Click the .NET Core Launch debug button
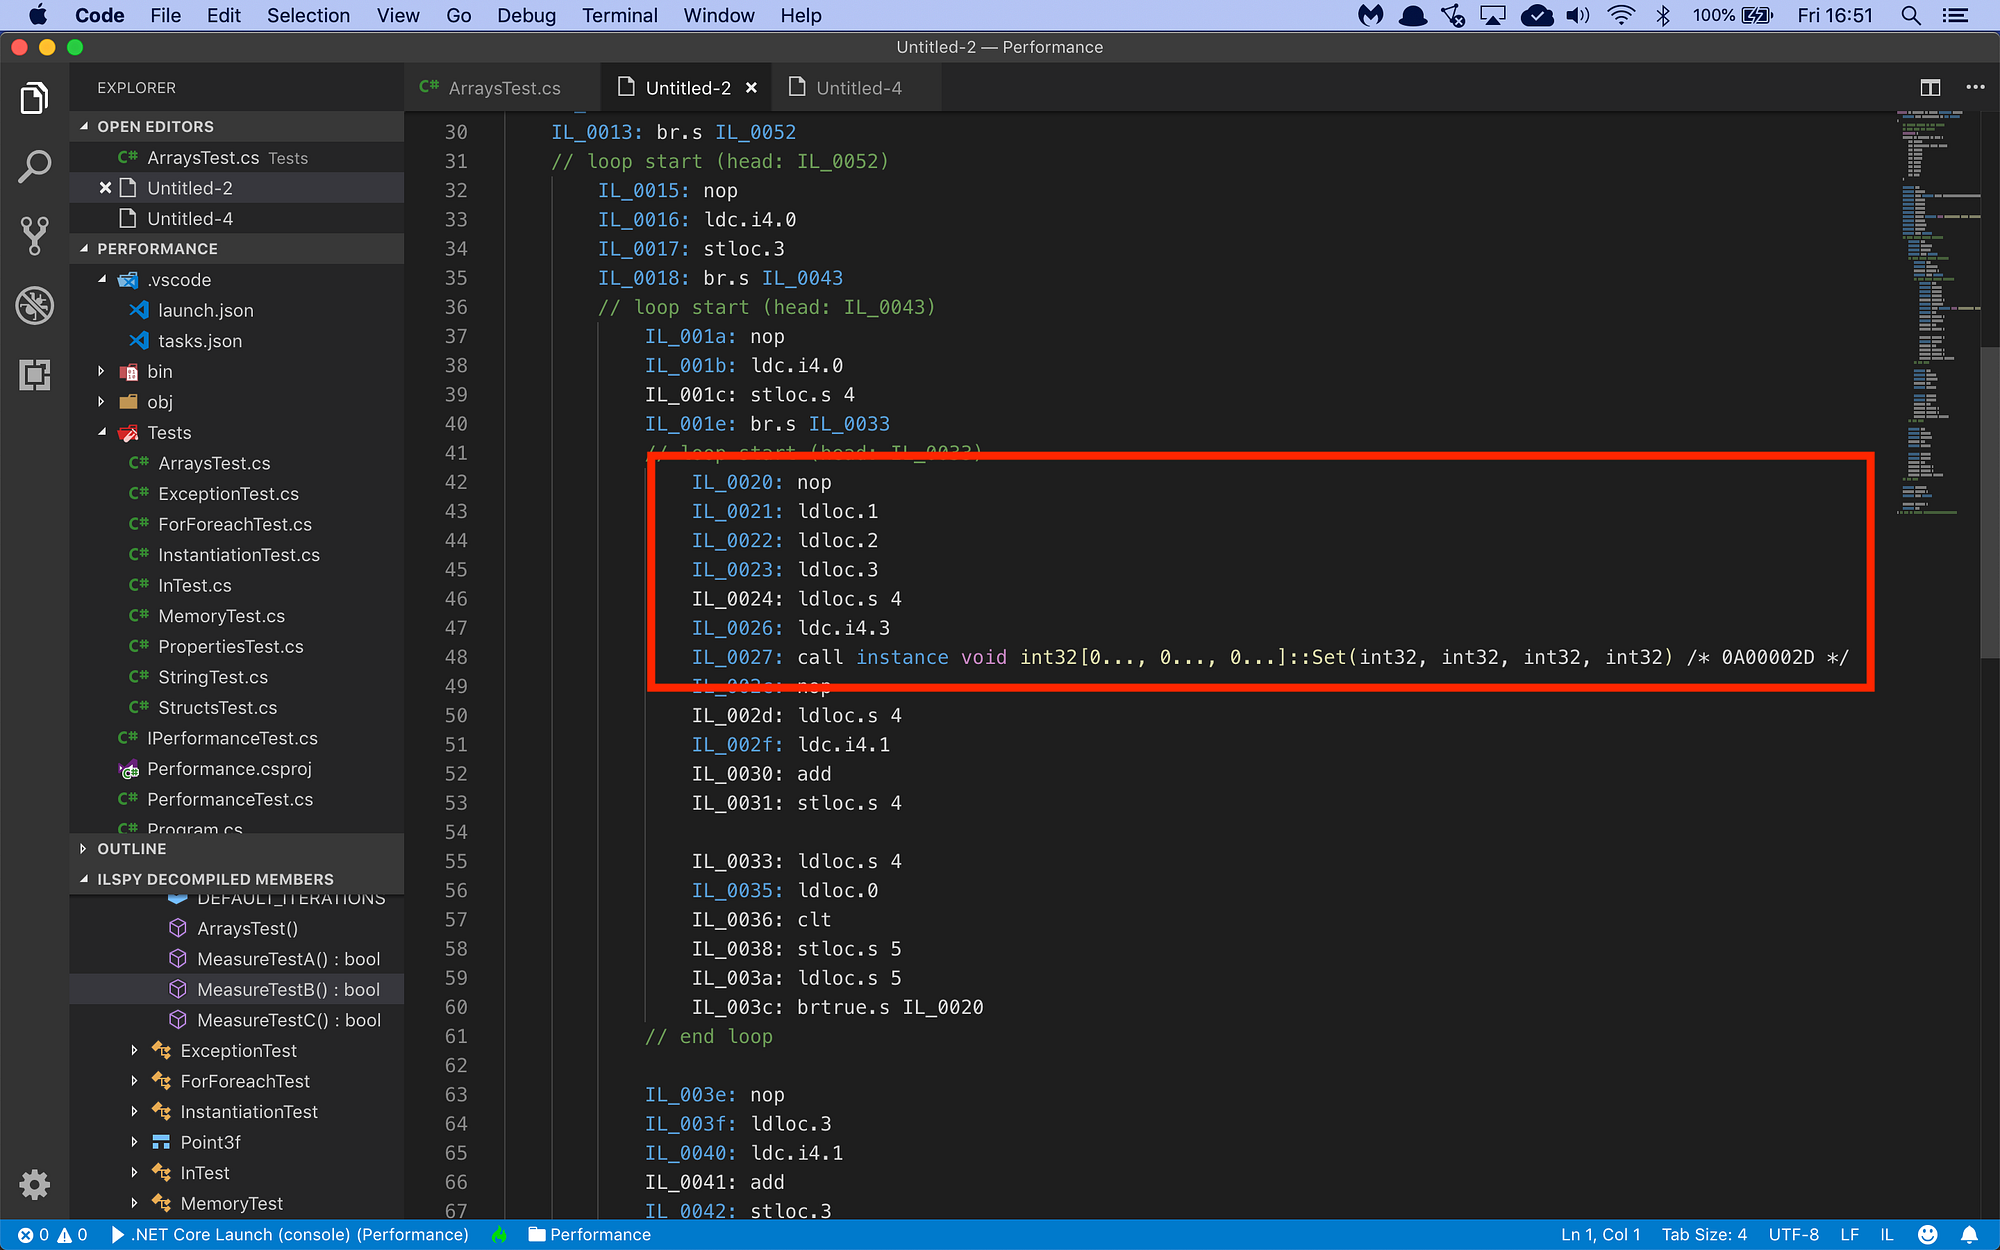The height and width of the screenshot is (1250, 2000). [x=288, y=1235]
